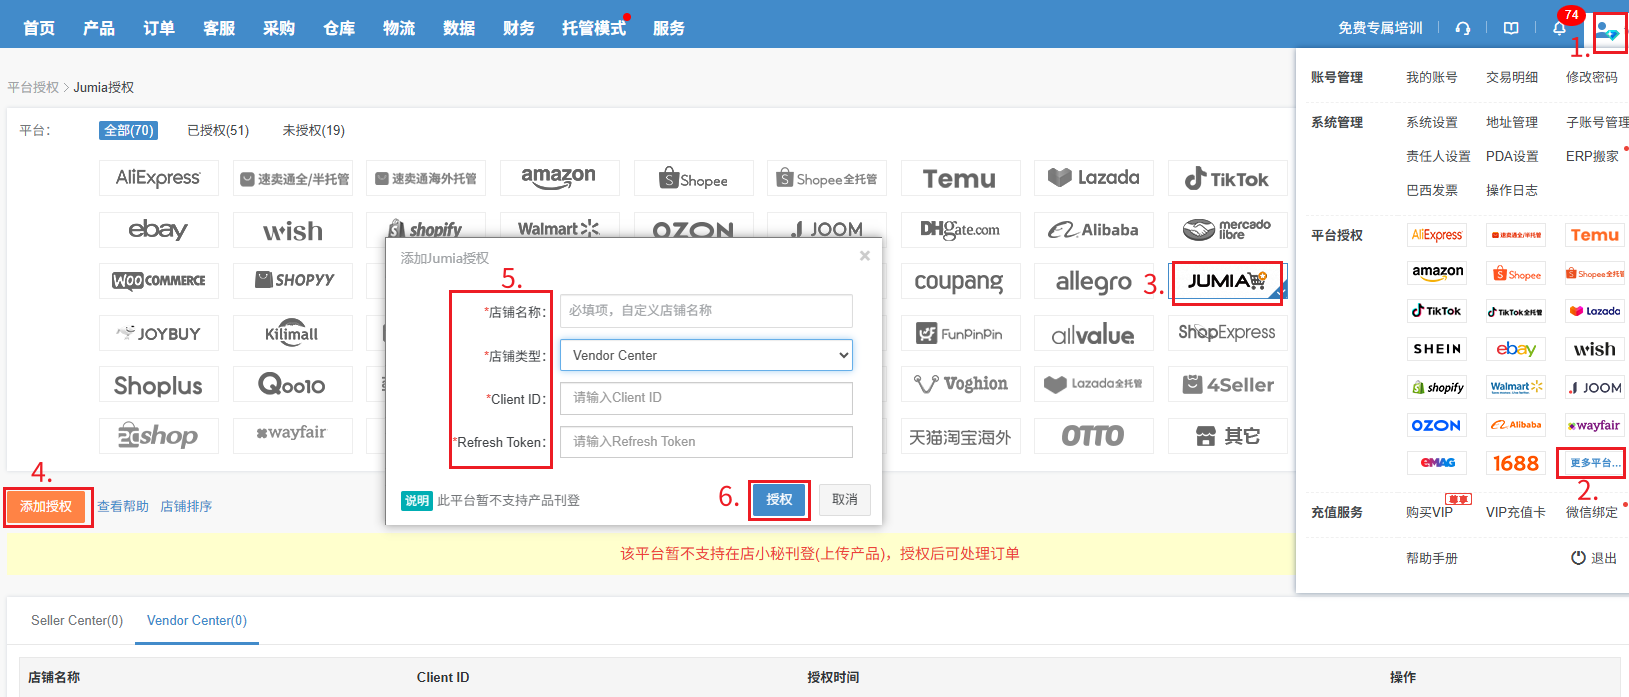The width and height of the screenshot is (1629, 697).
Task: Choose the Voghion platform logo
Action: [960, 385]
